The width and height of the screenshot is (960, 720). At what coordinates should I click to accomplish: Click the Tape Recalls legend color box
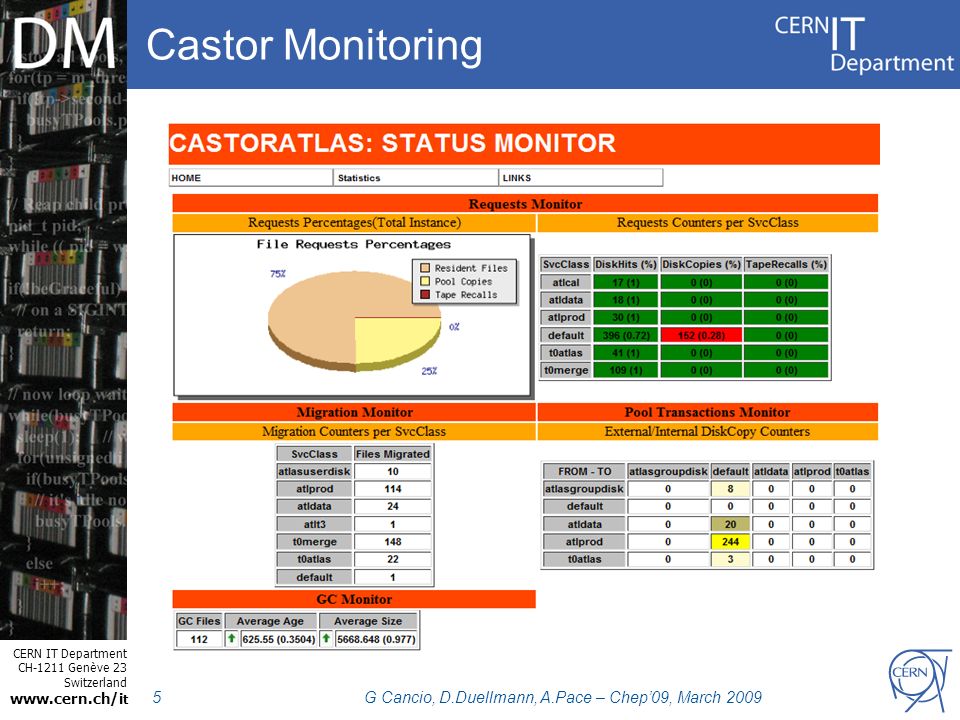pos(425,294)
